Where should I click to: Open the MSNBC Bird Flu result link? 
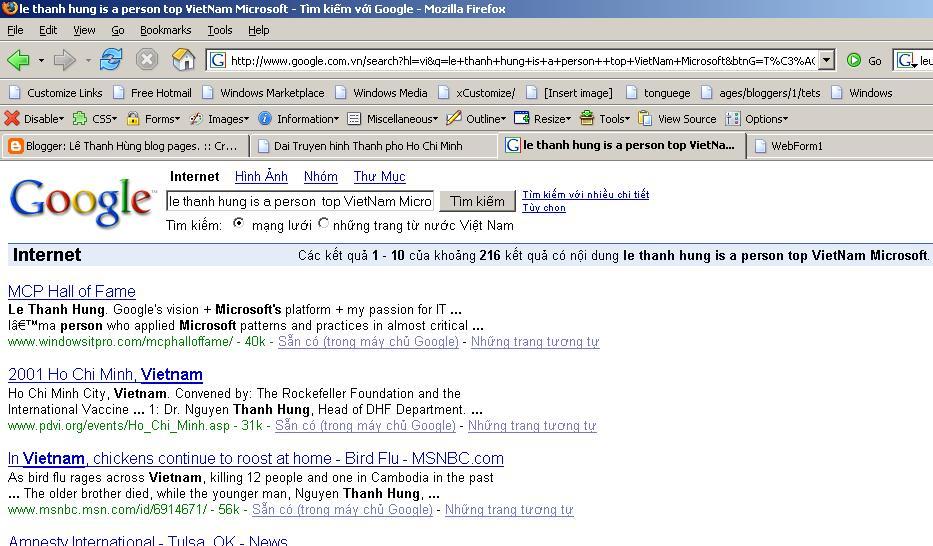click(256, 459)
